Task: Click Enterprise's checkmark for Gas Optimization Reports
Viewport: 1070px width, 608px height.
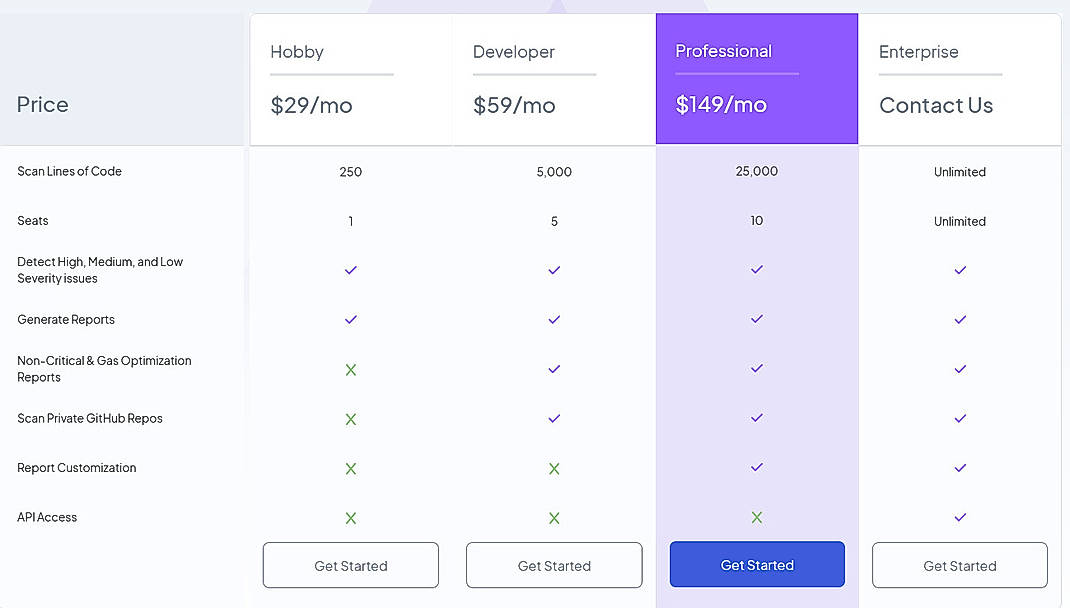Action: click(960, 369)
